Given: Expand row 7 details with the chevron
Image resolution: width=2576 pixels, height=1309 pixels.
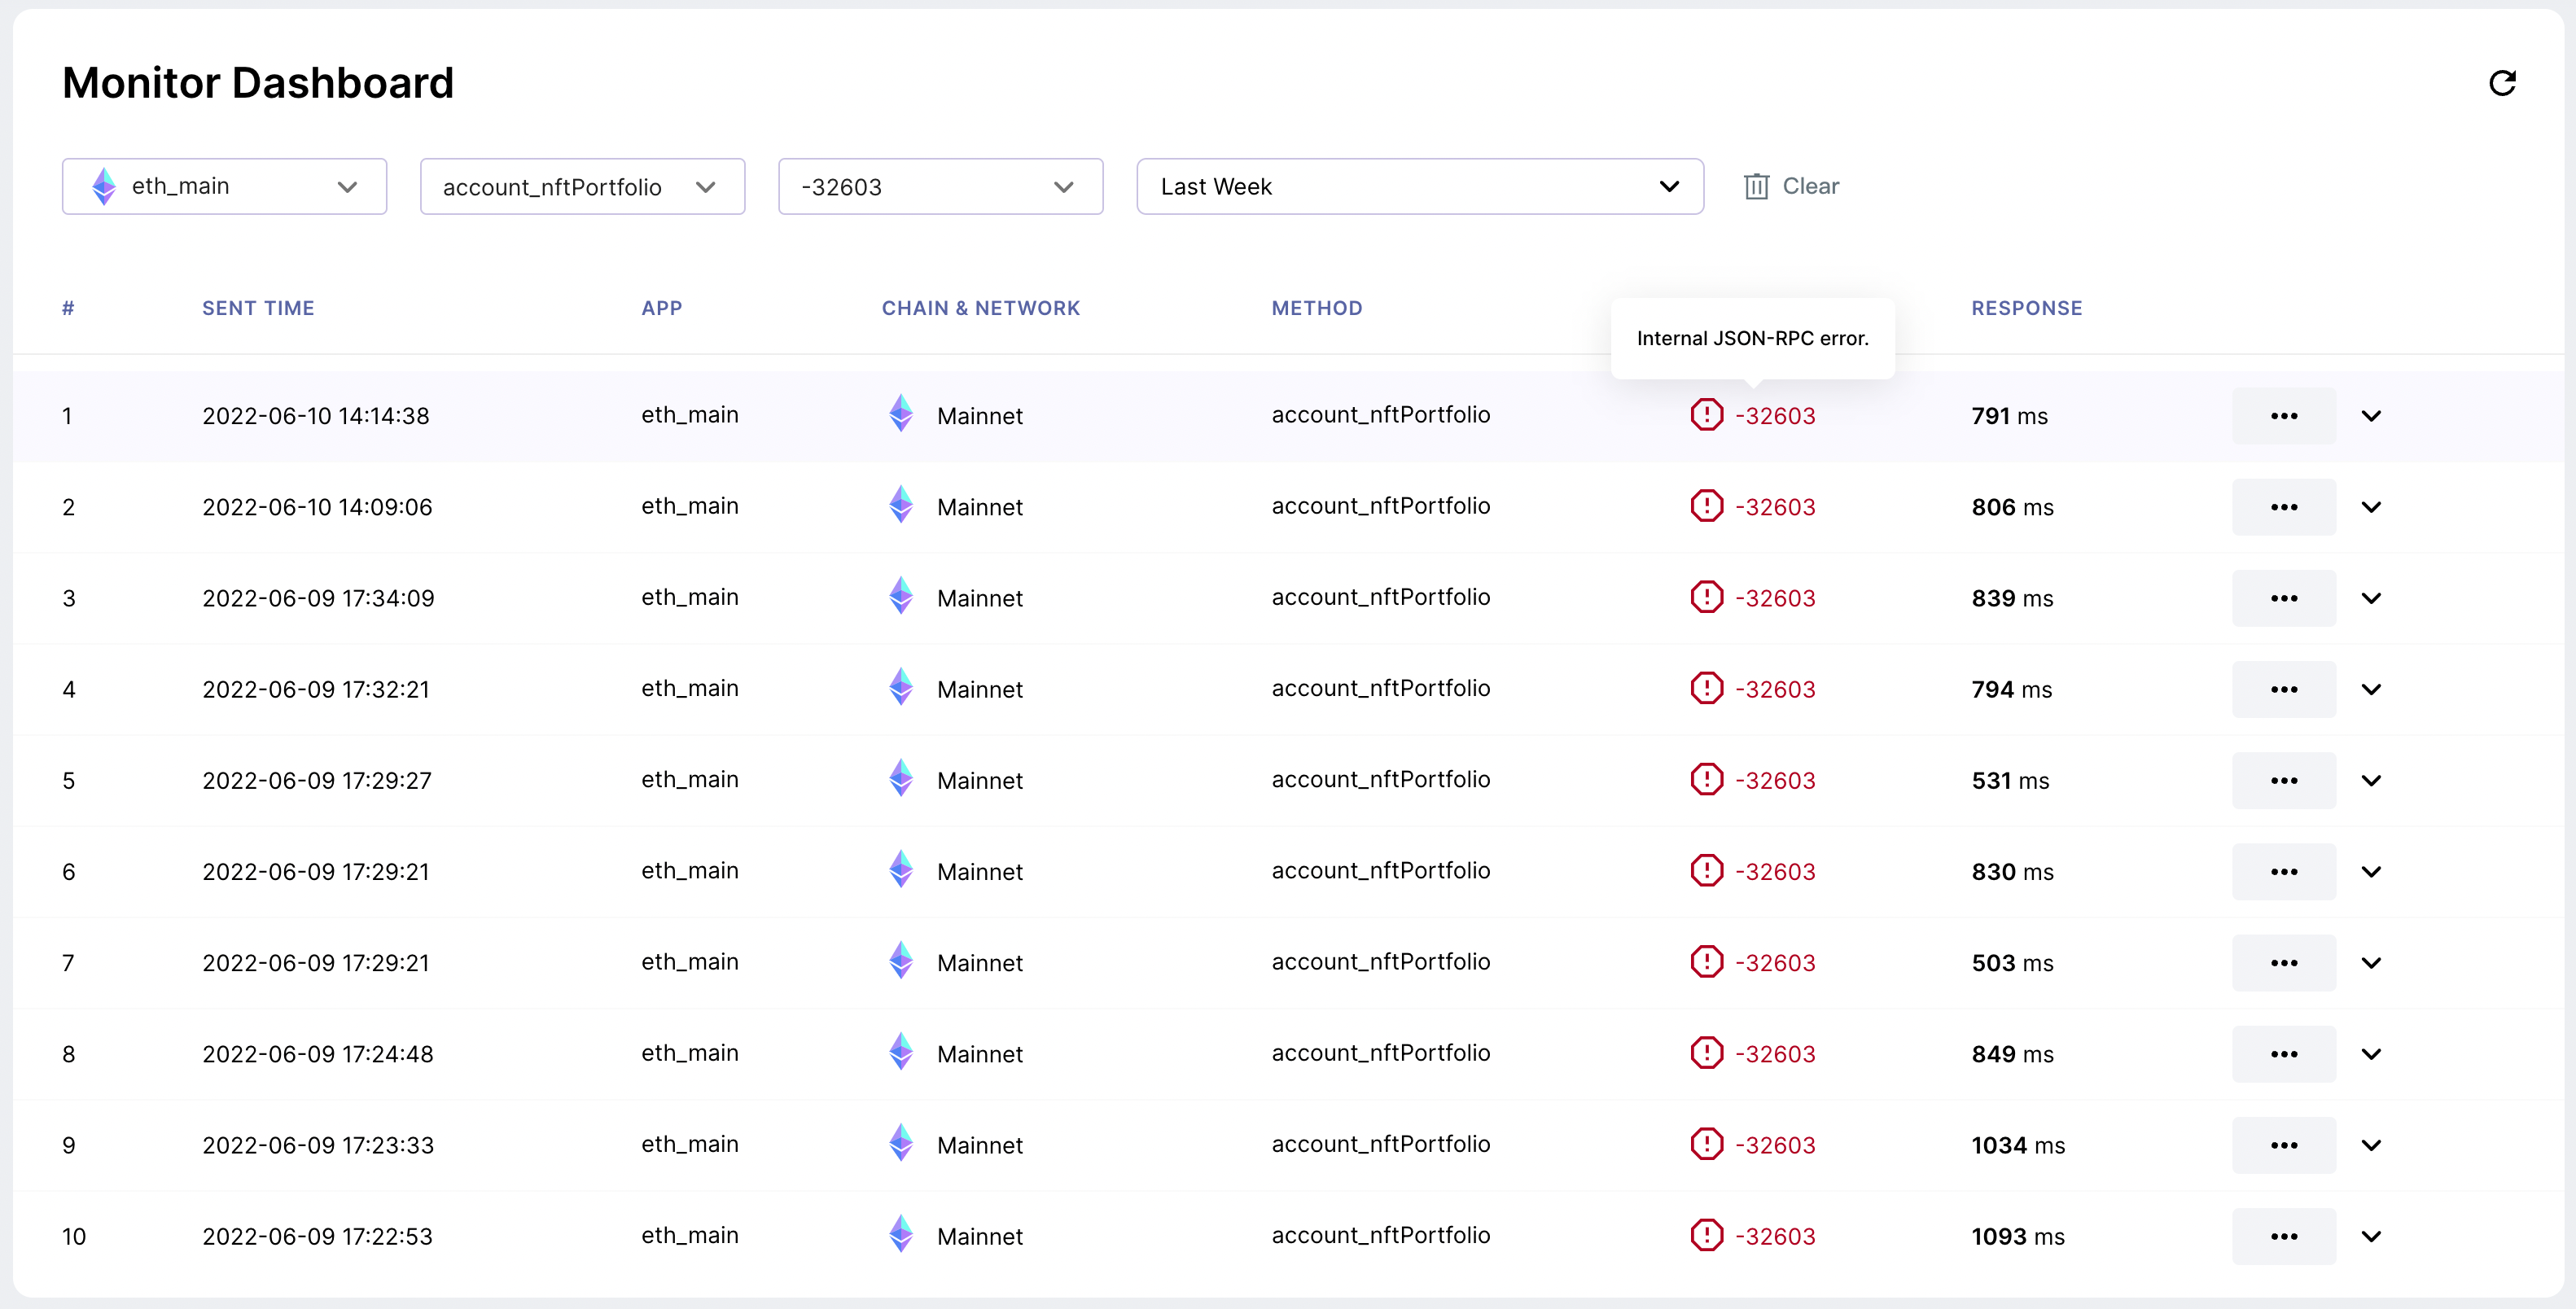Looking at the screenshot, I should tap(2371, 962).
